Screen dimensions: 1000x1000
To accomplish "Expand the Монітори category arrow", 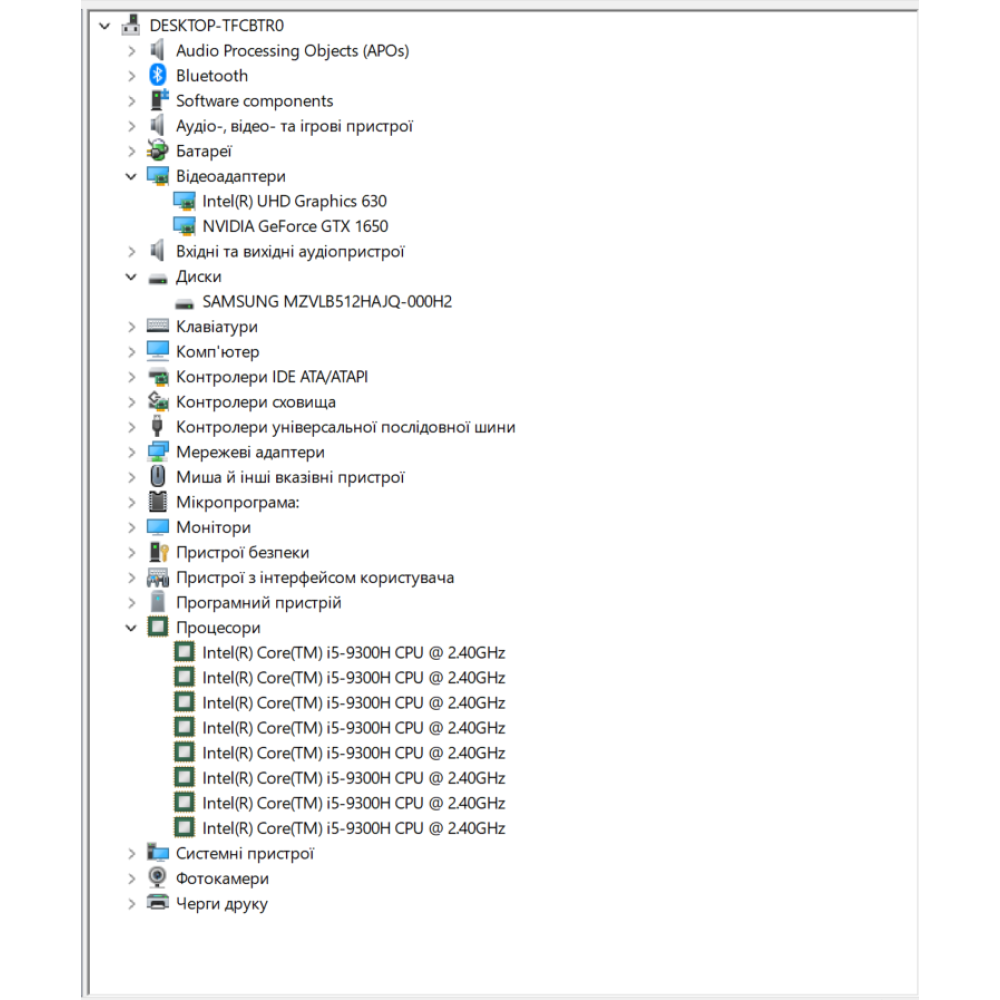I will click(x=131, y=527).
